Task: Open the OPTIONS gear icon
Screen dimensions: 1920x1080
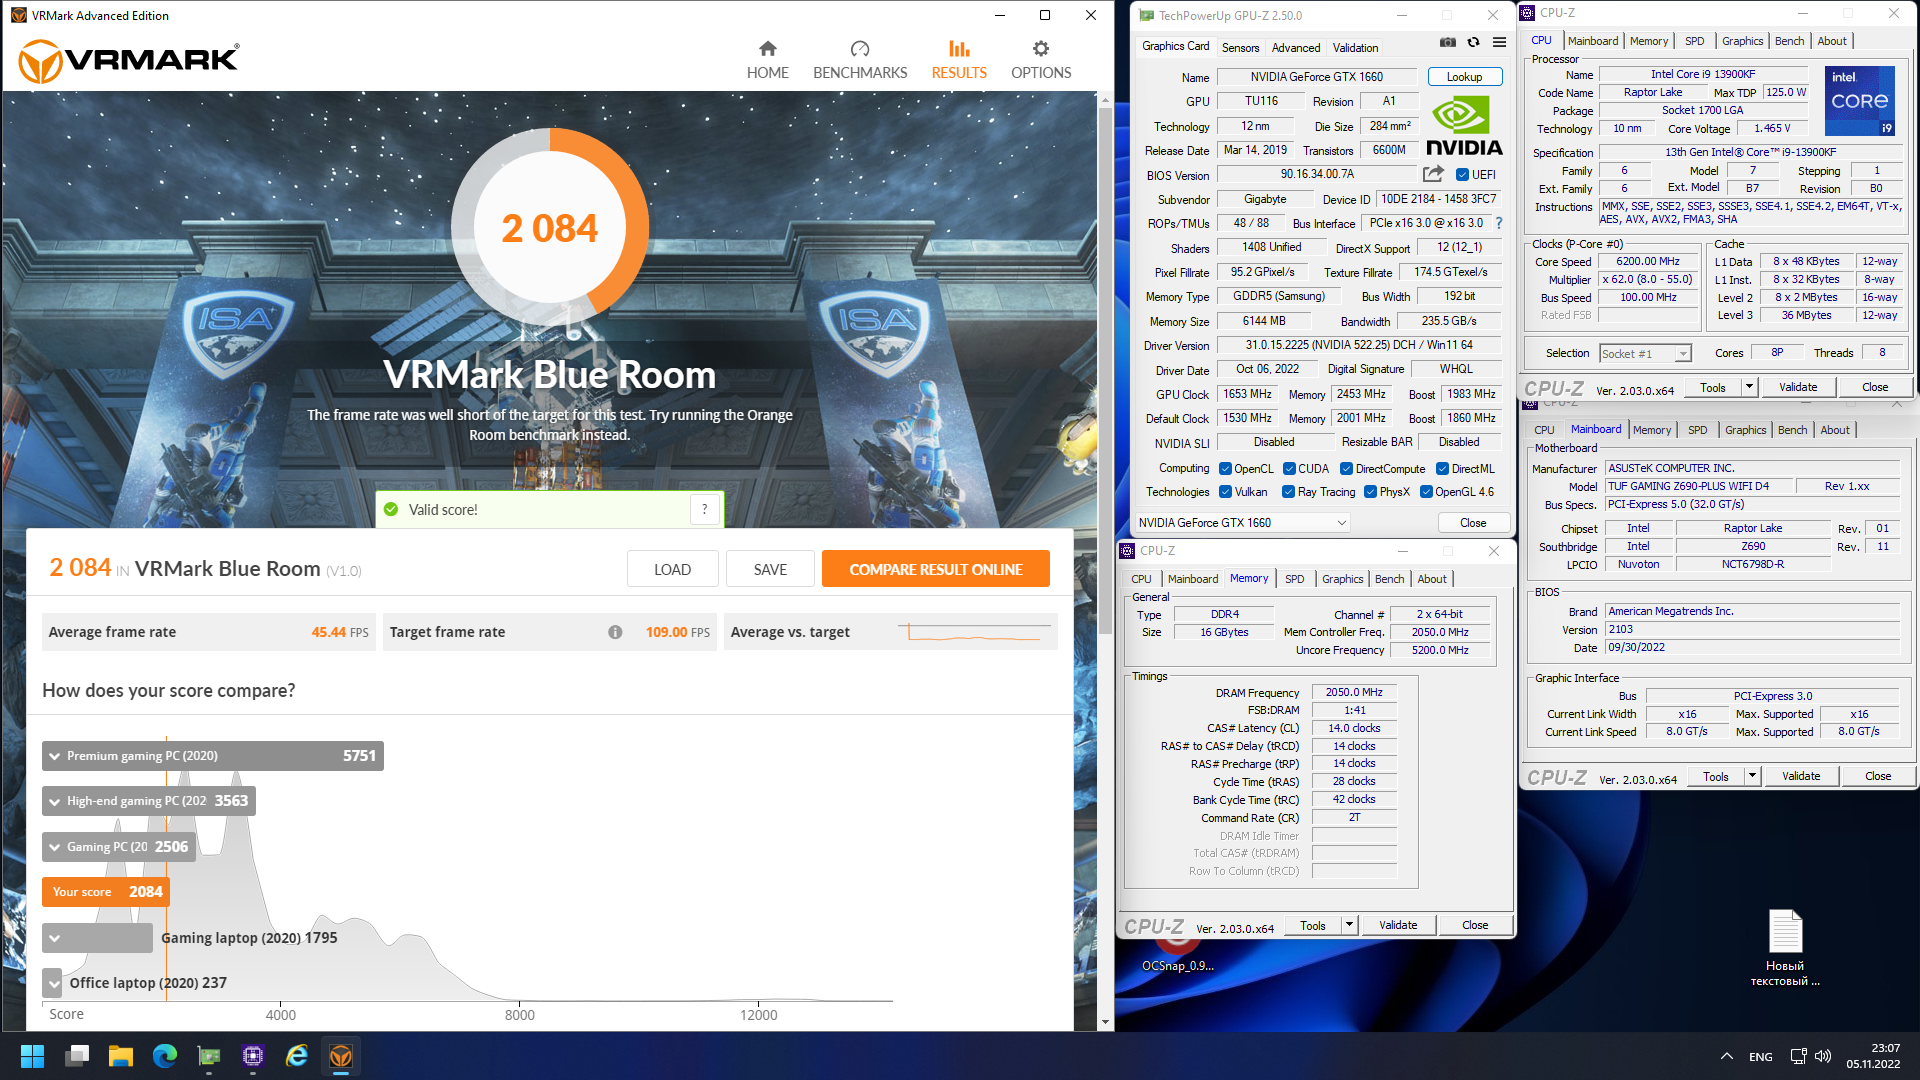Action: 1041,49
